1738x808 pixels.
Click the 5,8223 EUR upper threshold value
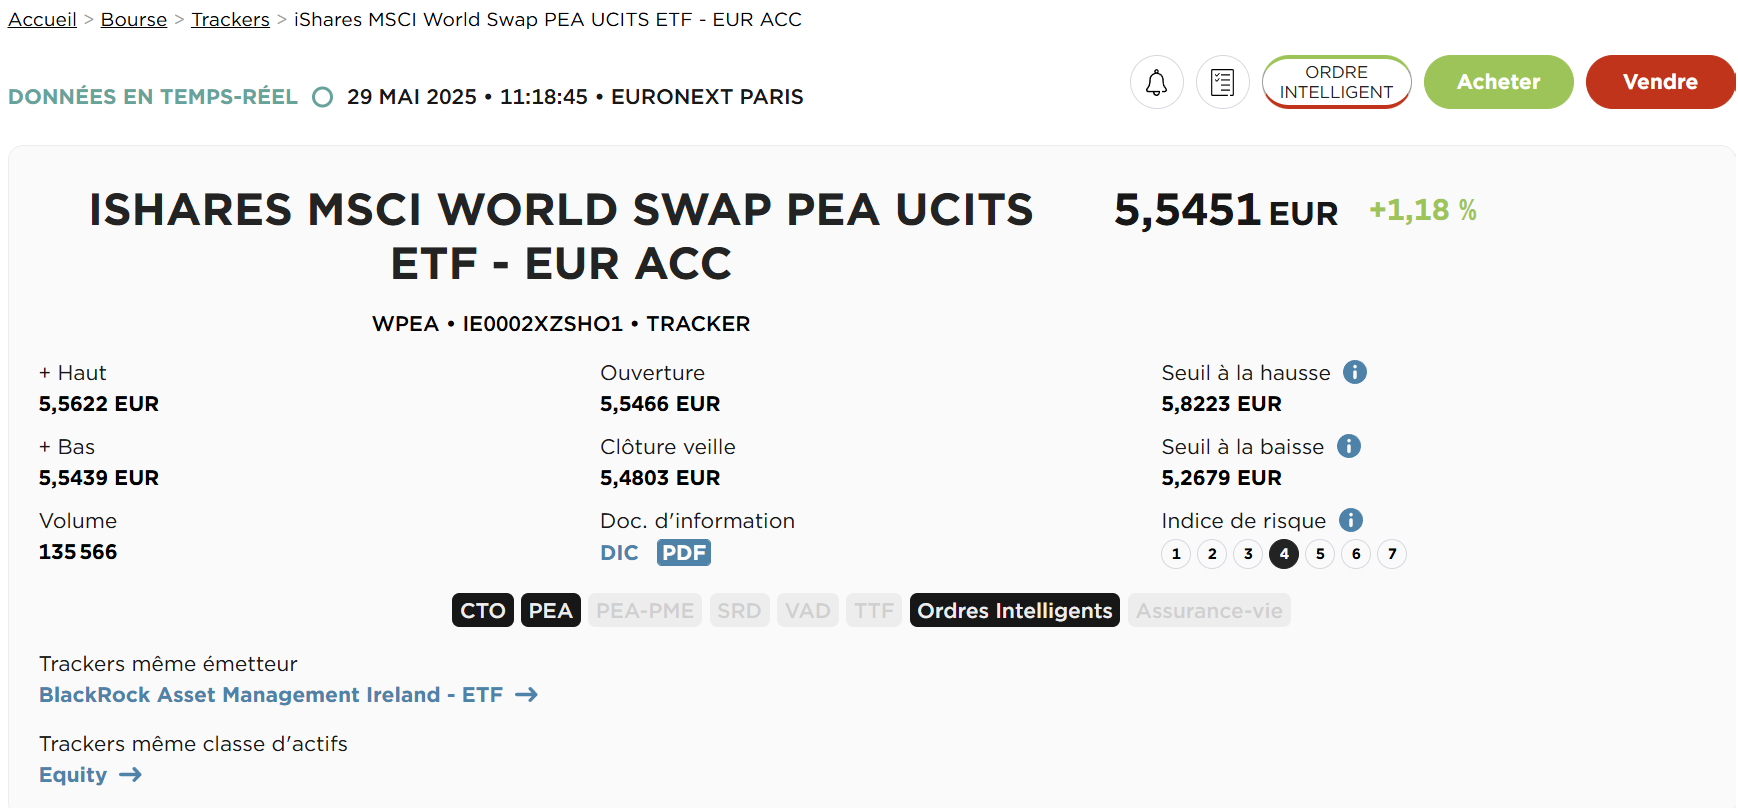click(1222, 404)
